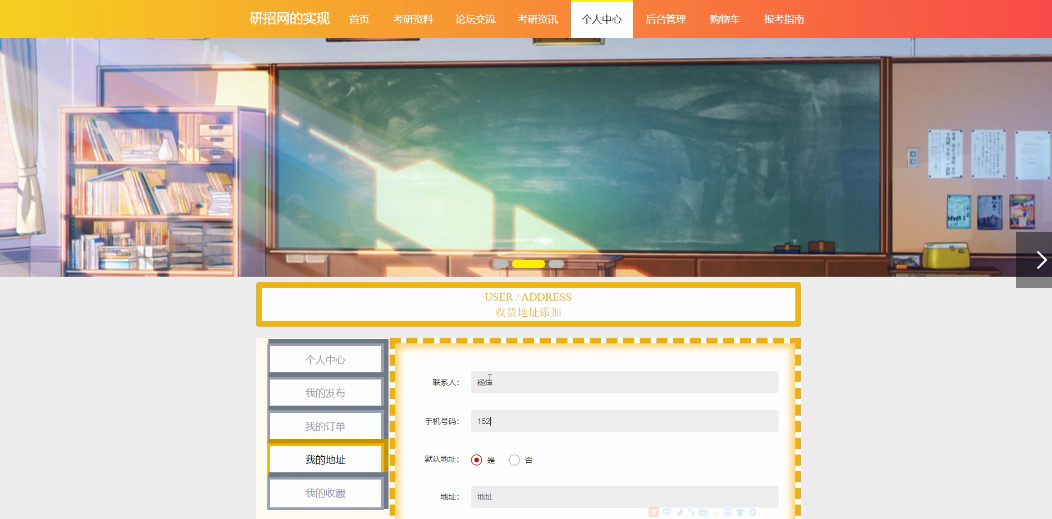This screenshot has height=519, width=1052.
Task: Open 我的发布 in the sidebar
Action: 325,393
